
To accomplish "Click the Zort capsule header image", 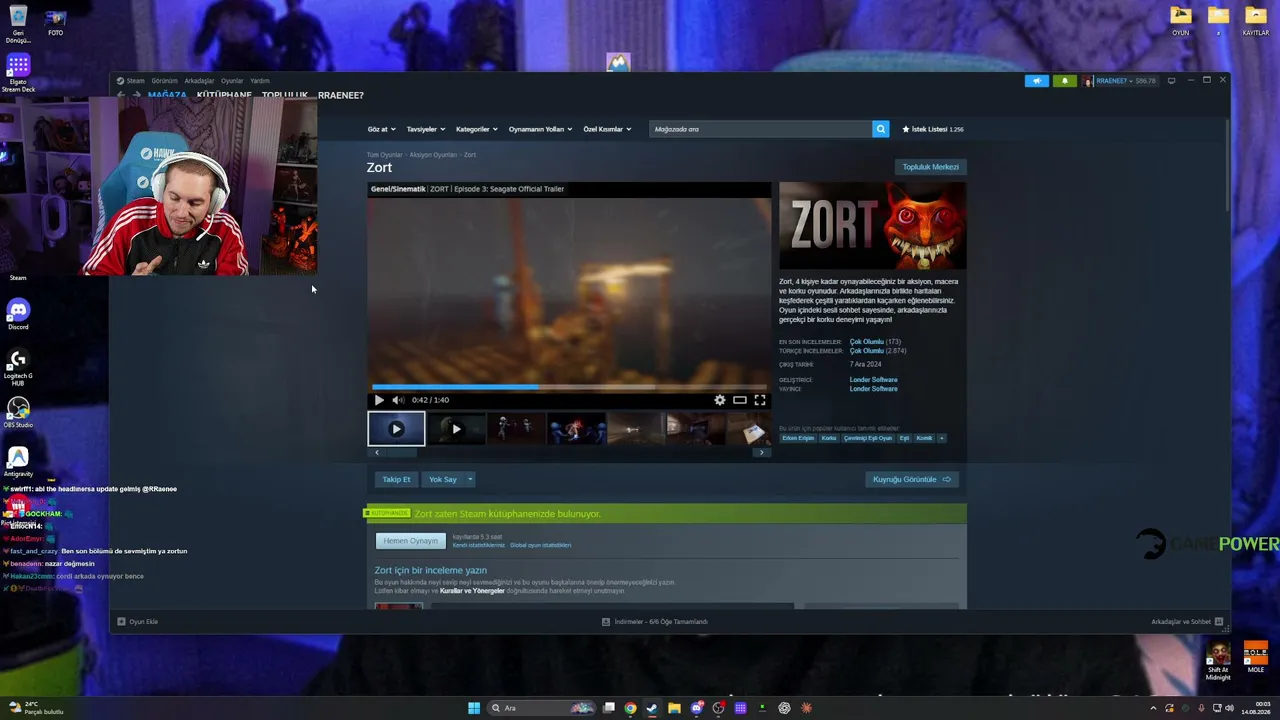I will tap(873, 226).
